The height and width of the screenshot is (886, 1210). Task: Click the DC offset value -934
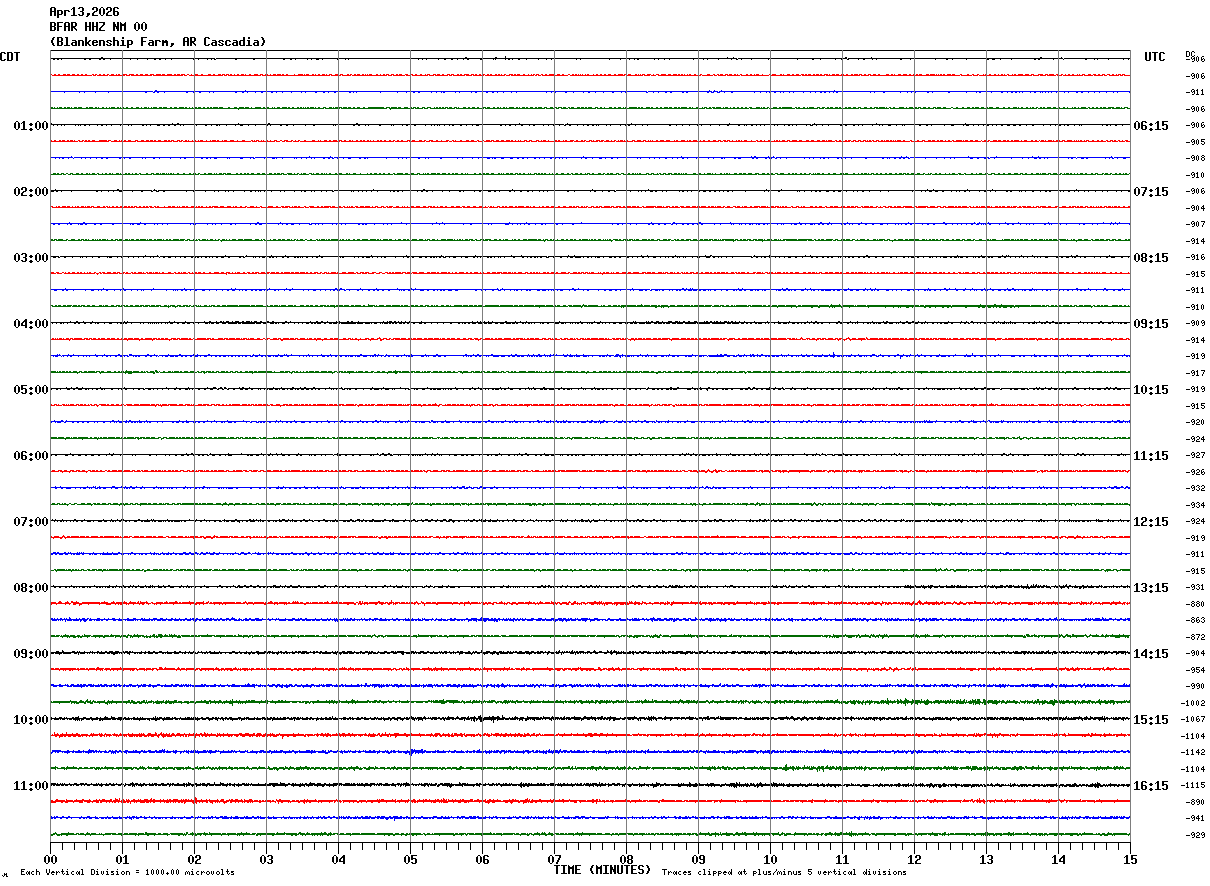1195,505
